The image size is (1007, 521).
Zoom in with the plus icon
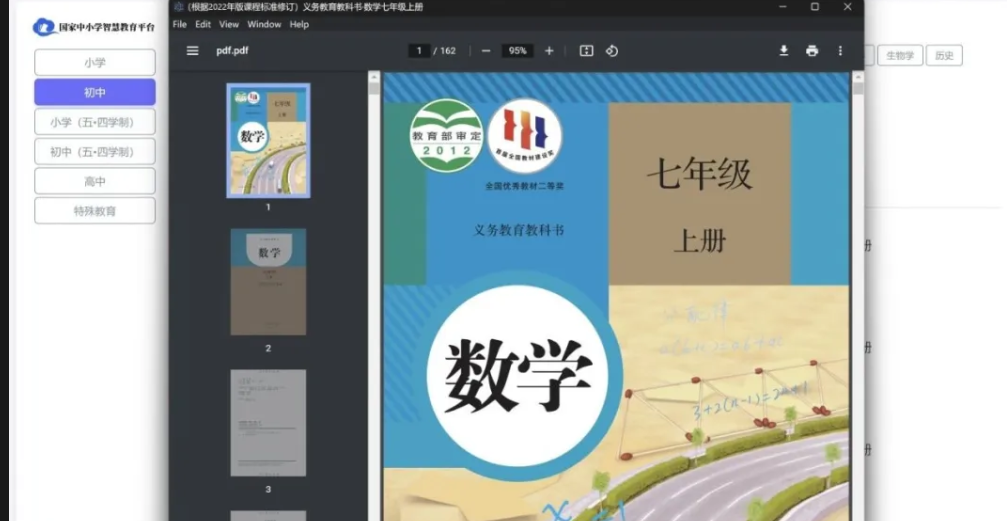[x=549, y=51]
